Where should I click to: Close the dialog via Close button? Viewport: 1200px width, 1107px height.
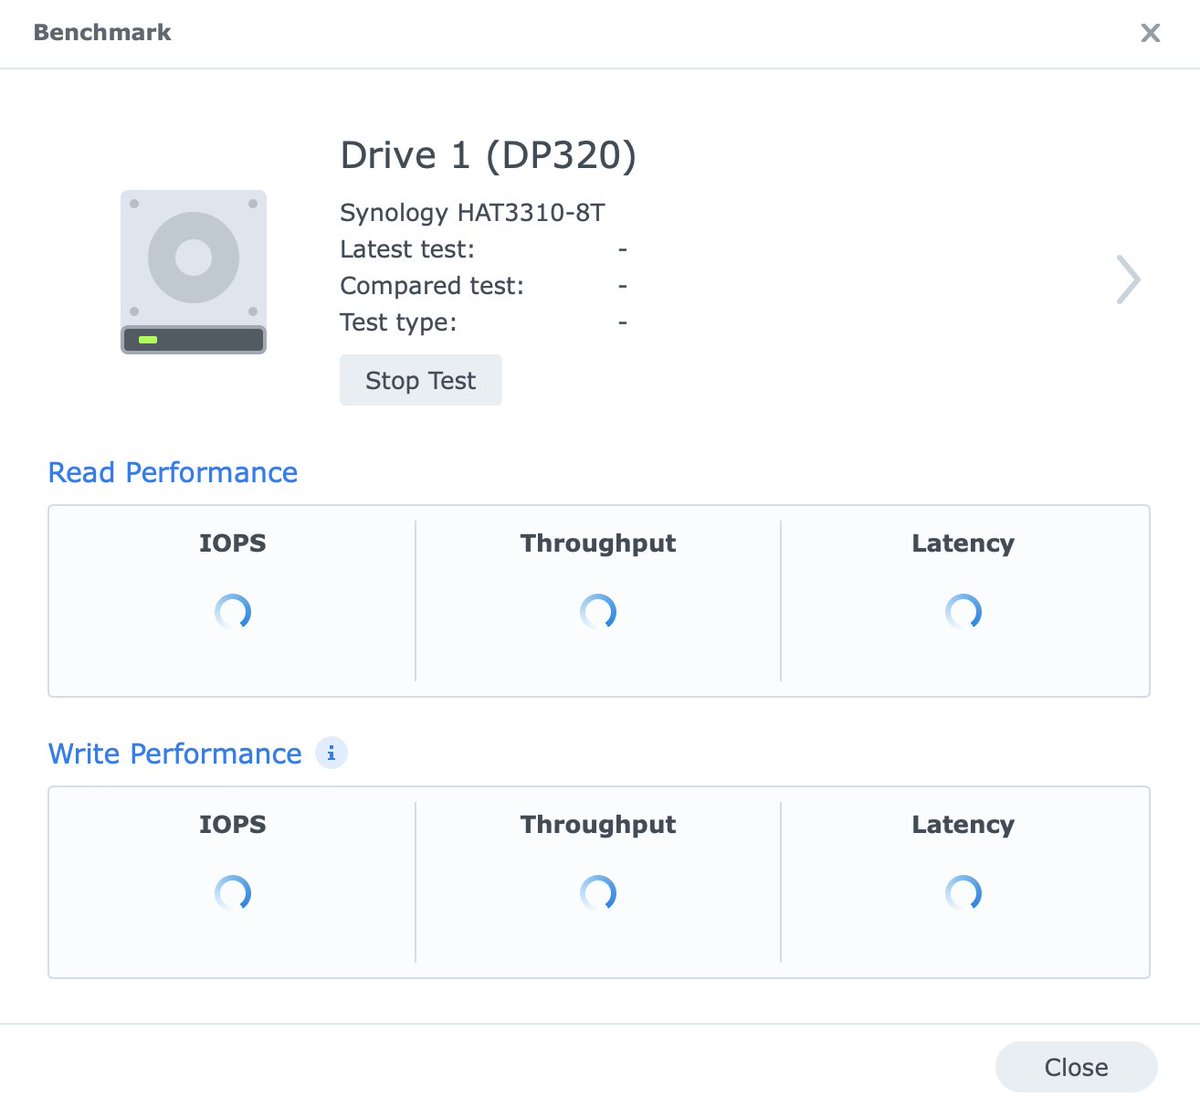(x=1076, y=1066)
